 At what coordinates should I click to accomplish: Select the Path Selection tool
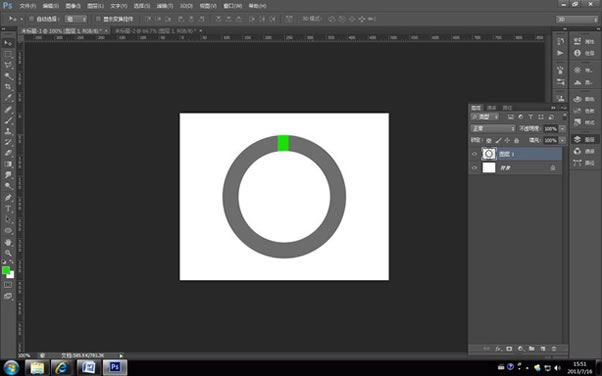click(x=8, y=220)
